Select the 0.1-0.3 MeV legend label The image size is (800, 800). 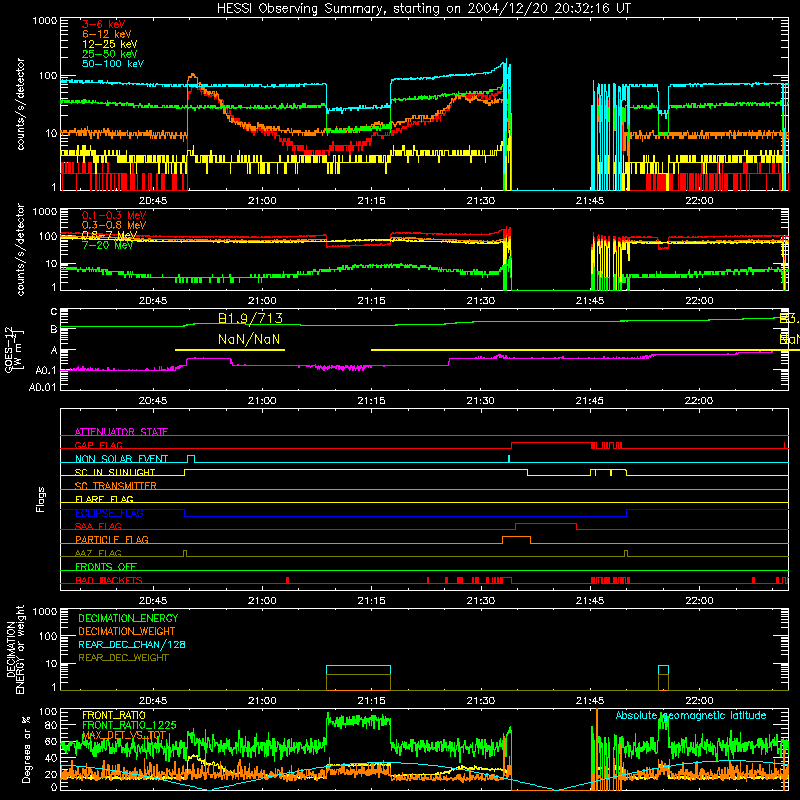(114, 215)
